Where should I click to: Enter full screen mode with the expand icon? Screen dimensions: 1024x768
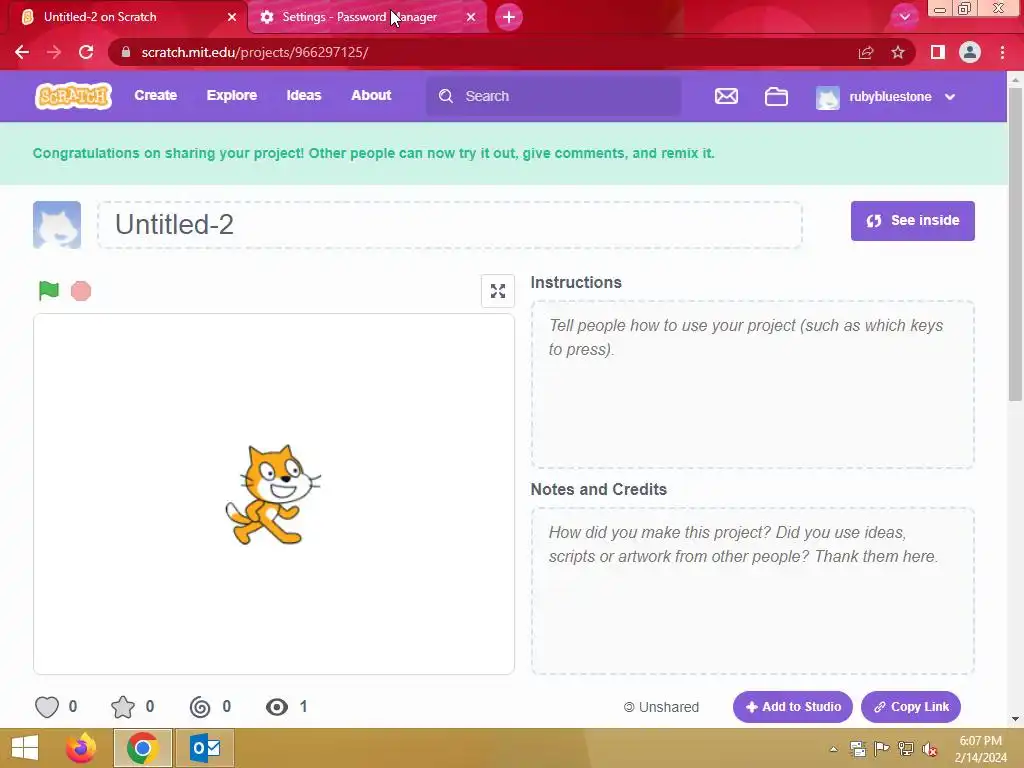pyautogui.click(x=498, y=291)
